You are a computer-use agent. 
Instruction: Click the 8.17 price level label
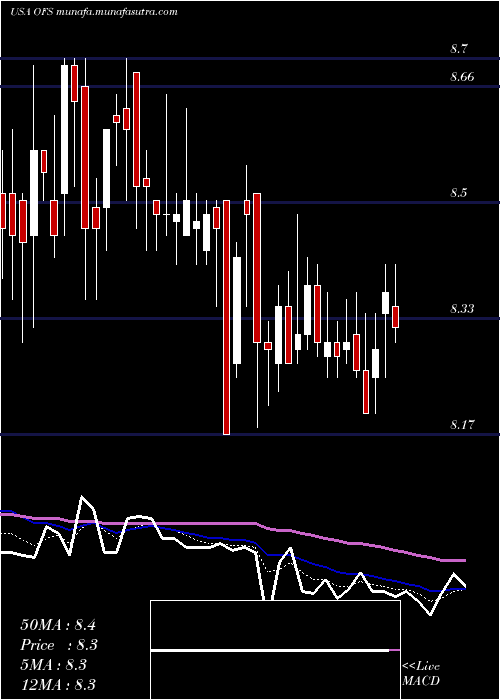(x=462, y=425)
